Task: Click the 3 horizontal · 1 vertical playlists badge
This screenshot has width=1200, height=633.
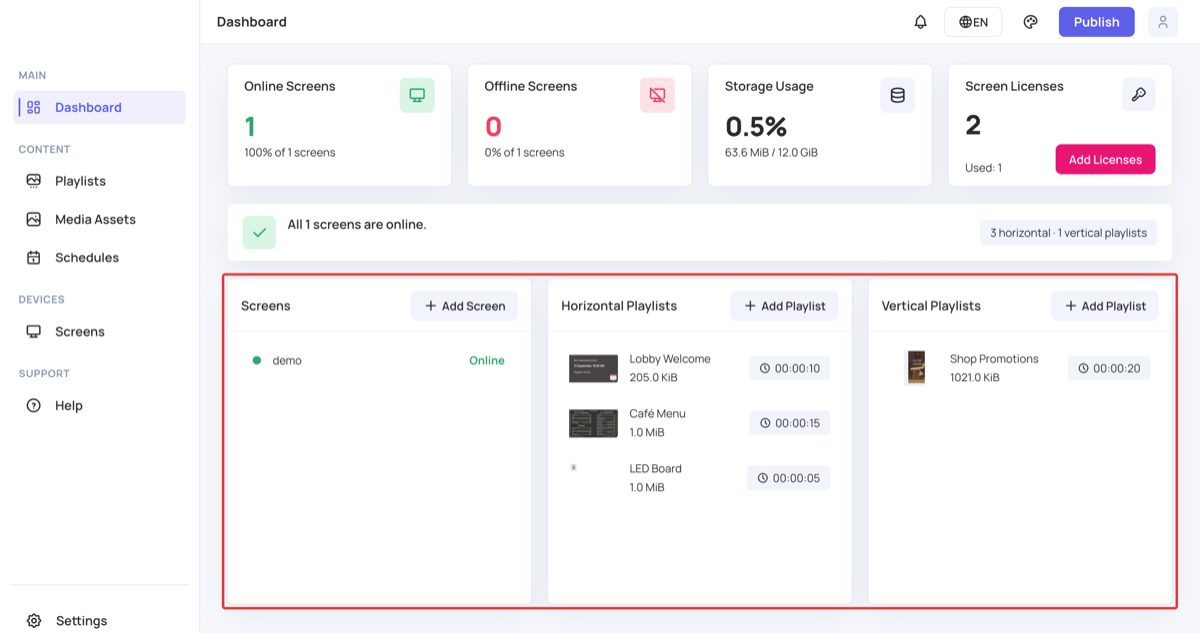Action: pyautogui.click(x=1068, y=233)
